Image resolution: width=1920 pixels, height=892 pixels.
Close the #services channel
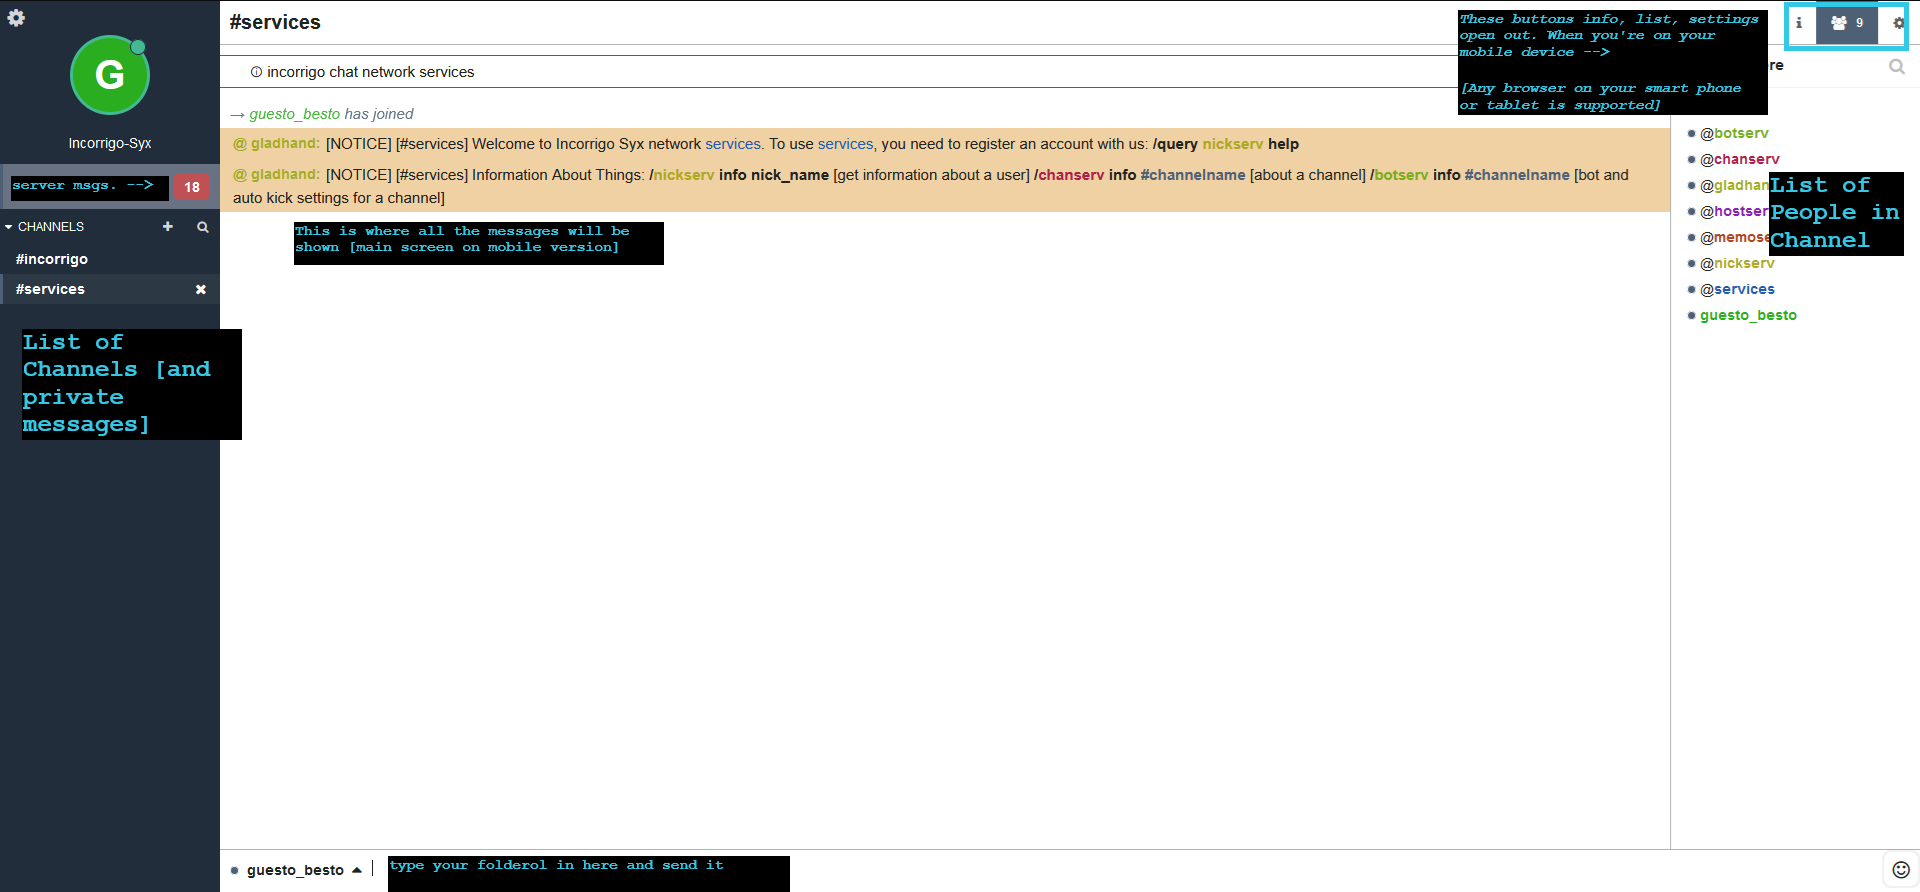(201, 290)
